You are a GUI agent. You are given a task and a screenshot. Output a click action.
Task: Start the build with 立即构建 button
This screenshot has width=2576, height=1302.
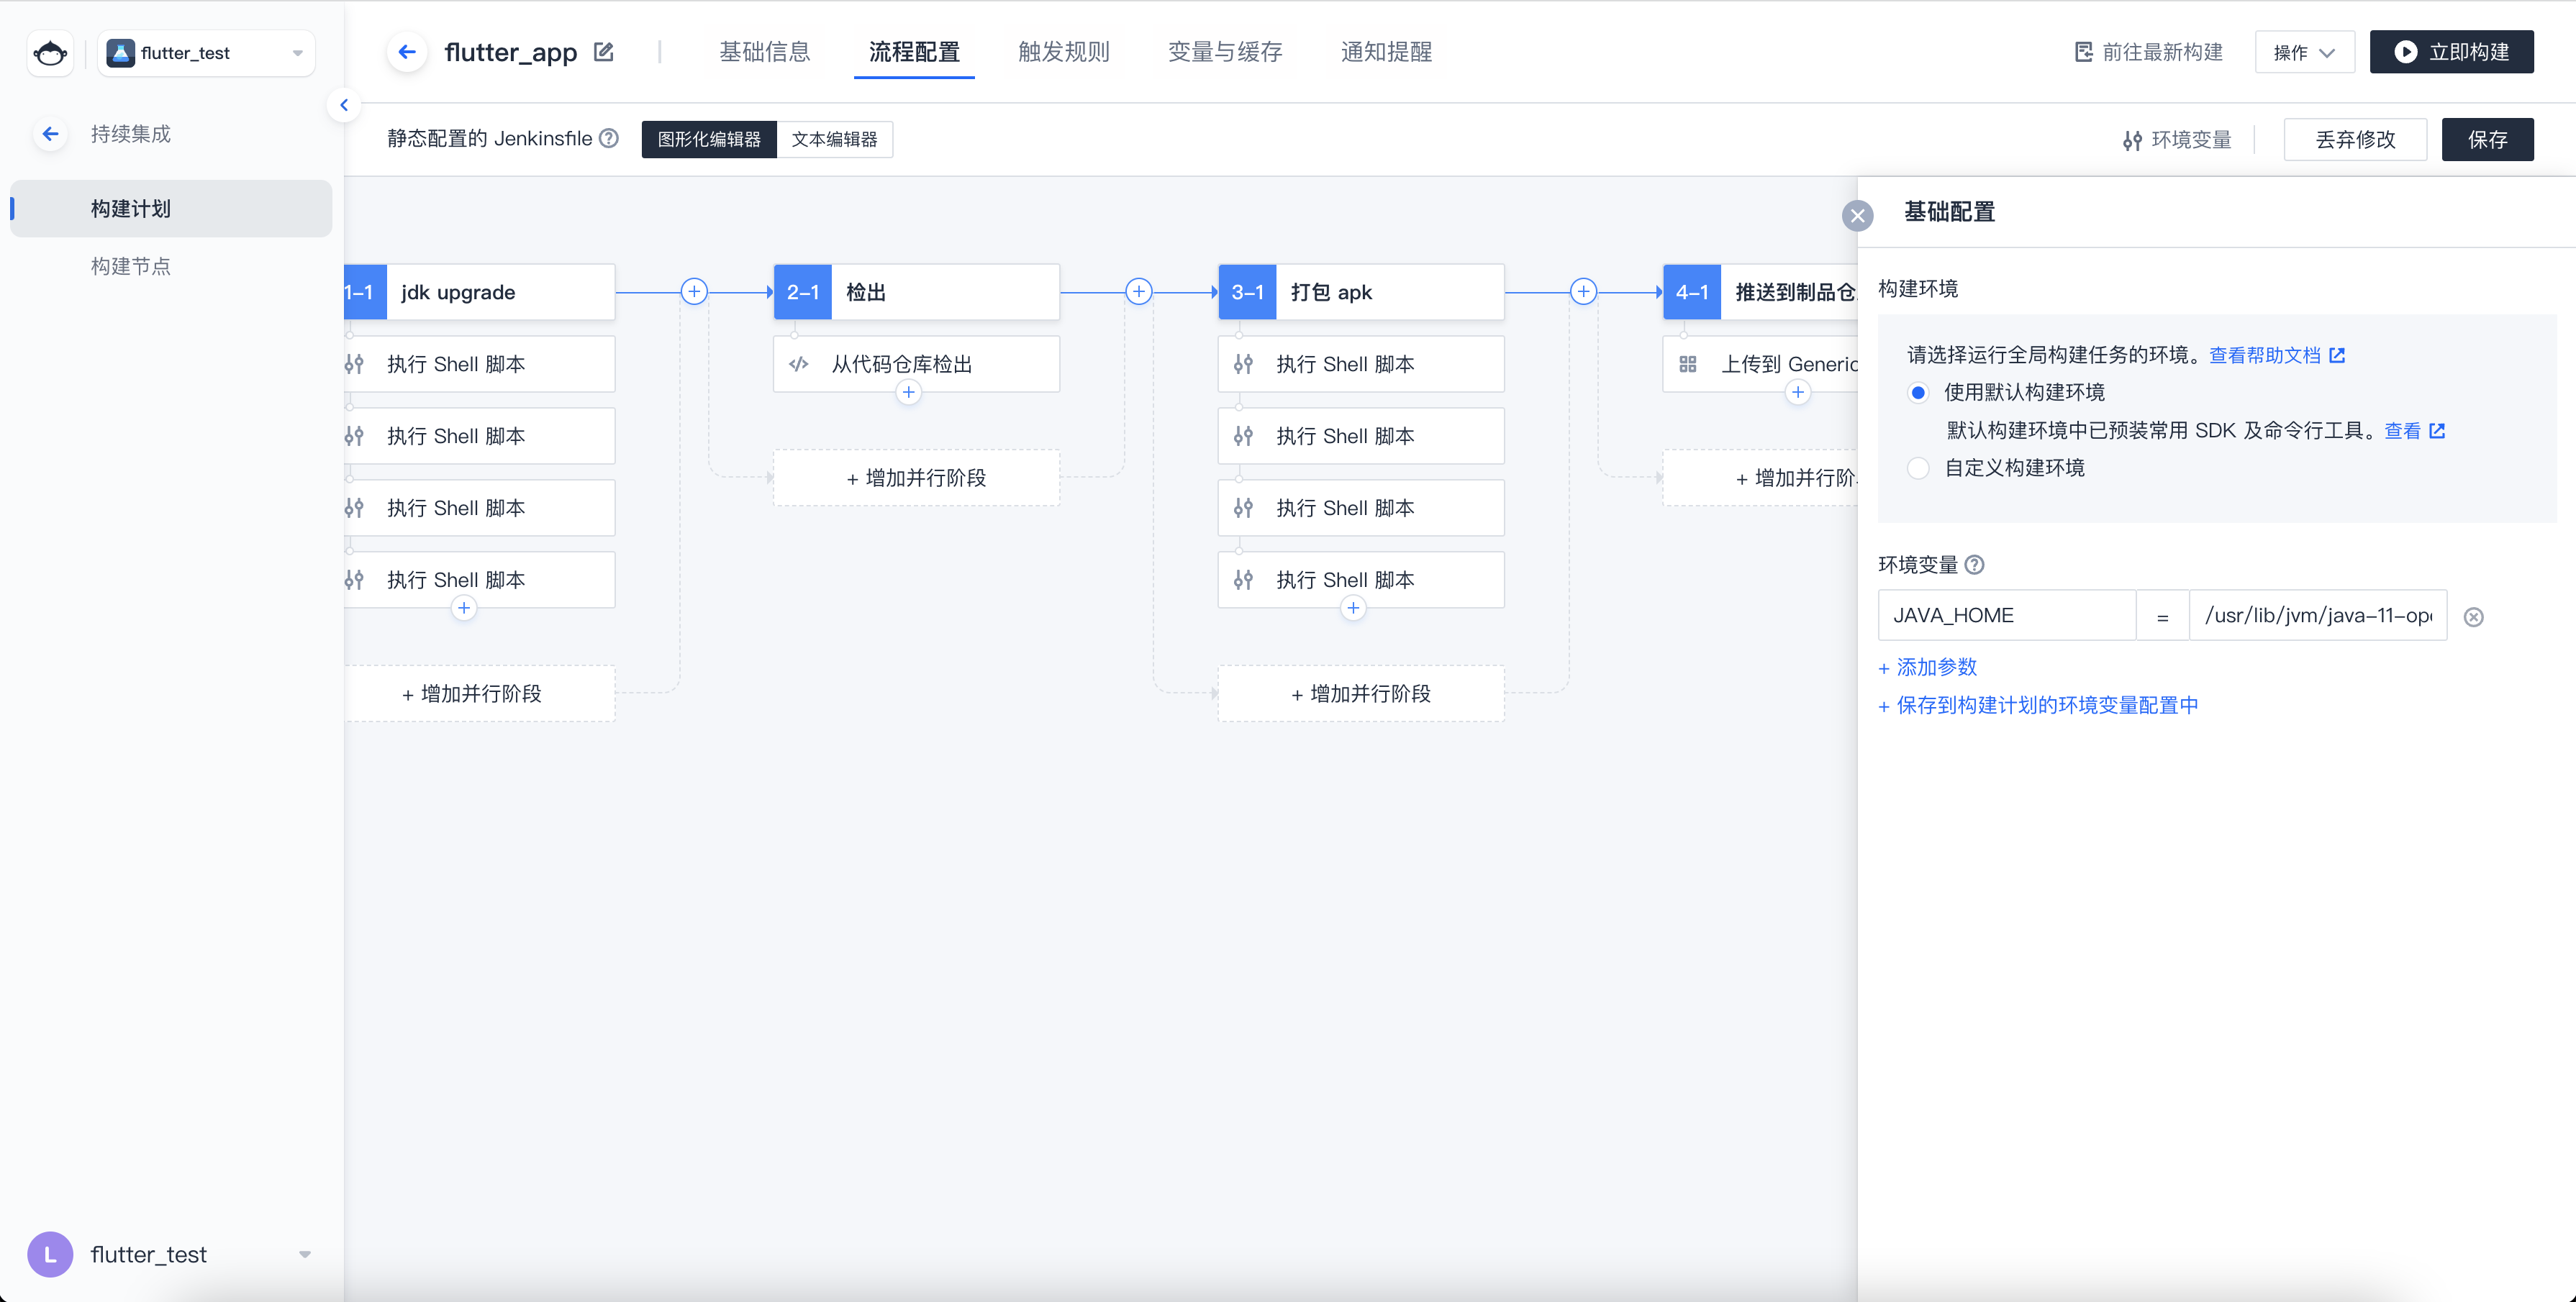coord(2451,52)
